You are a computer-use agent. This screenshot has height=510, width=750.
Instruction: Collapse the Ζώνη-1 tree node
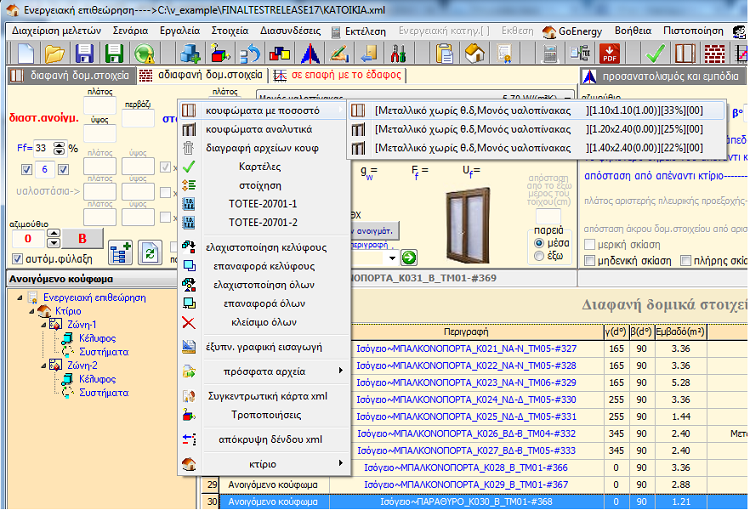click(x=42, y=325)
